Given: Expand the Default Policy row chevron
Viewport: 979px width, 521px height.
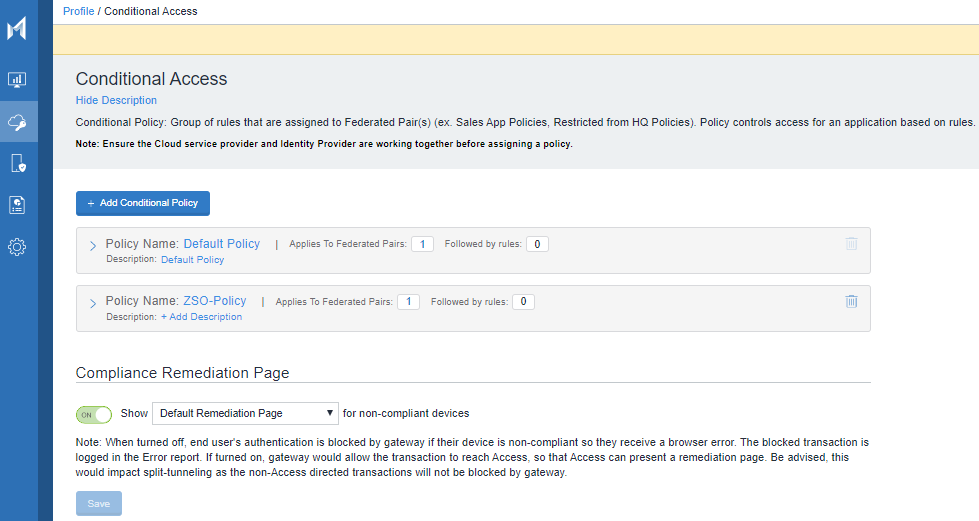Looking at the screenshot, I should pyautogui.click(x=93, y=246).
